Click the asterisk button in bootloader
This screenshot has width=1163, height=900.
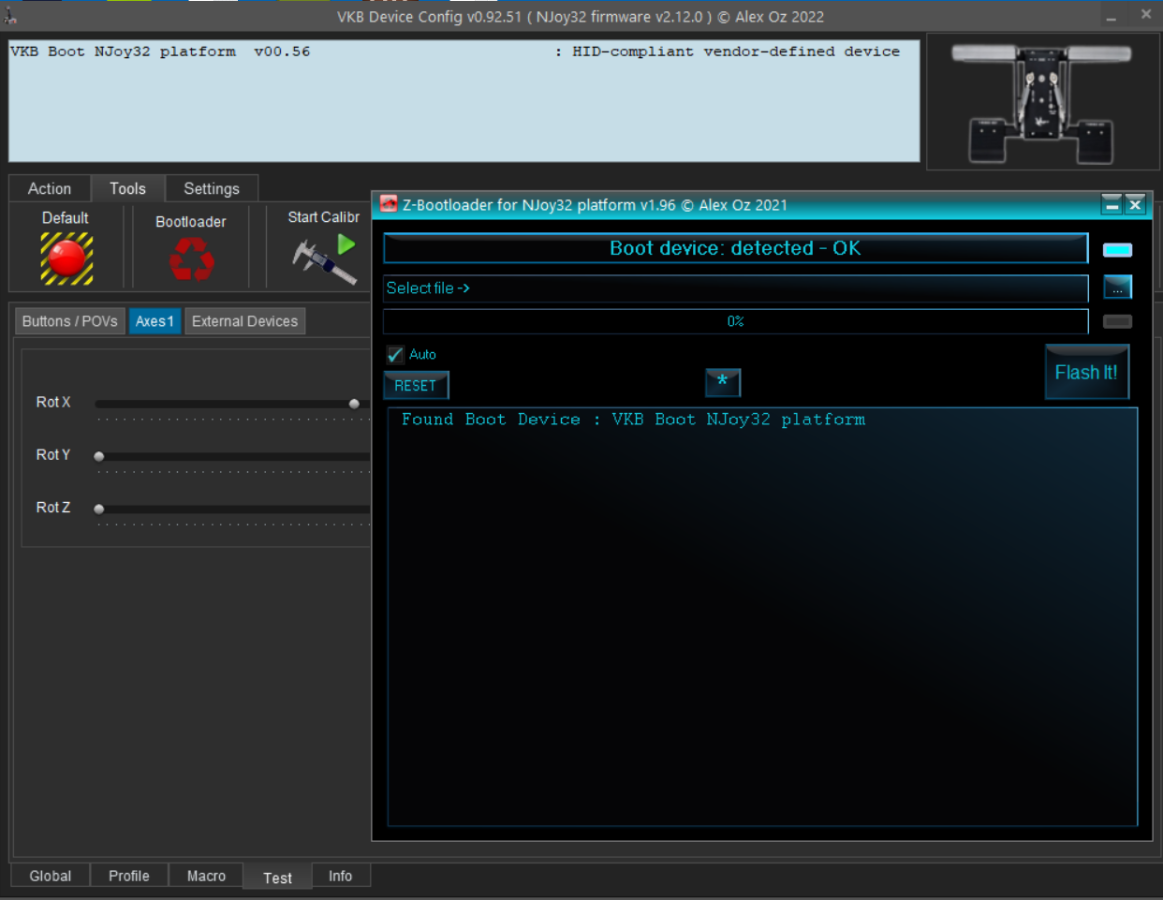click(x=722, y=383)
